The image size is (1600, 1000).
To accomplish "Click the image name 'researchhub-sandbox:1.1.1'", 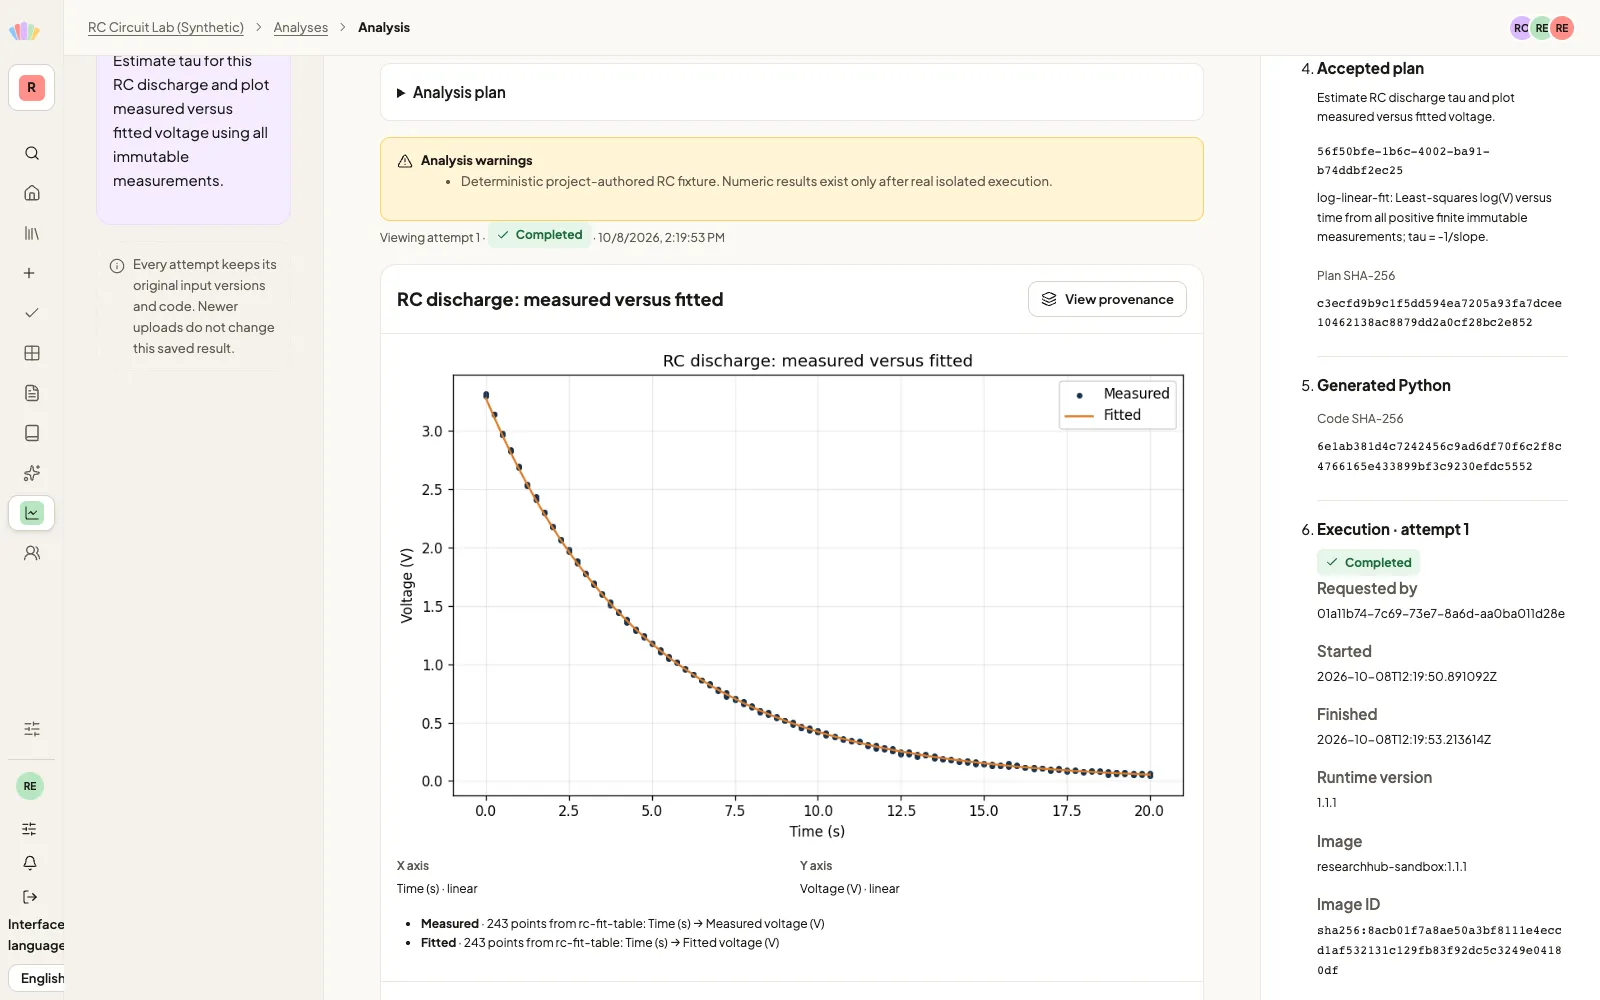I will (x=1392, y=867).
